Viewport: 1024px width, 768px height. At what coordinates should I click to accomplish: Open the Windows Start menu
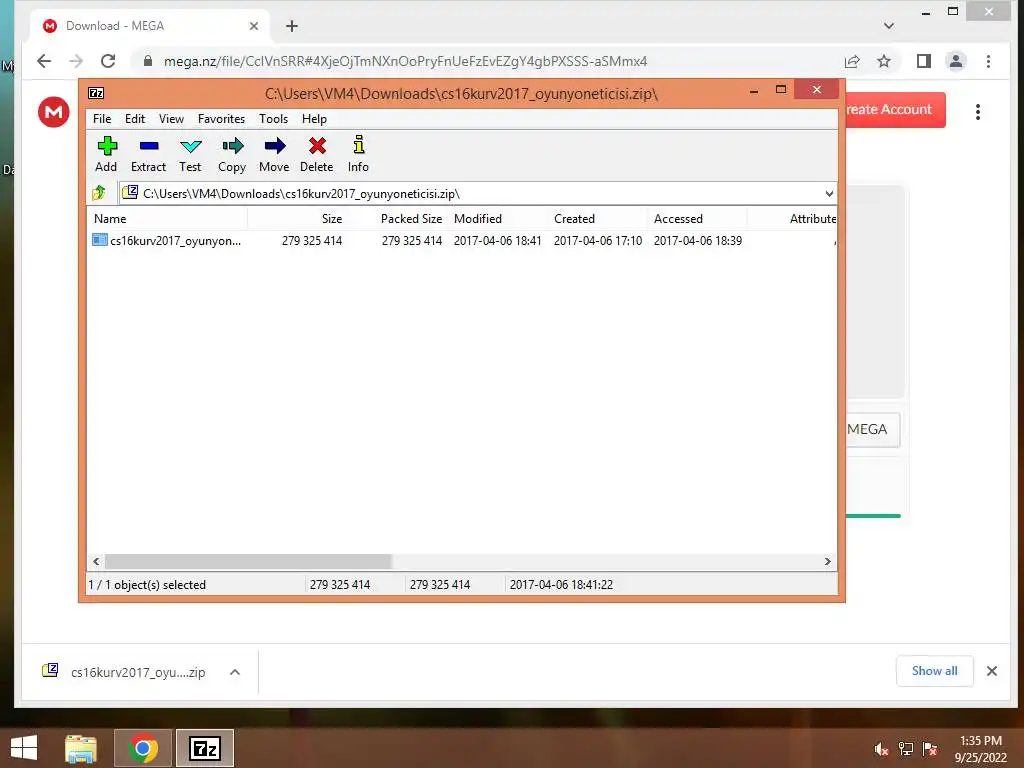(24, 748)
